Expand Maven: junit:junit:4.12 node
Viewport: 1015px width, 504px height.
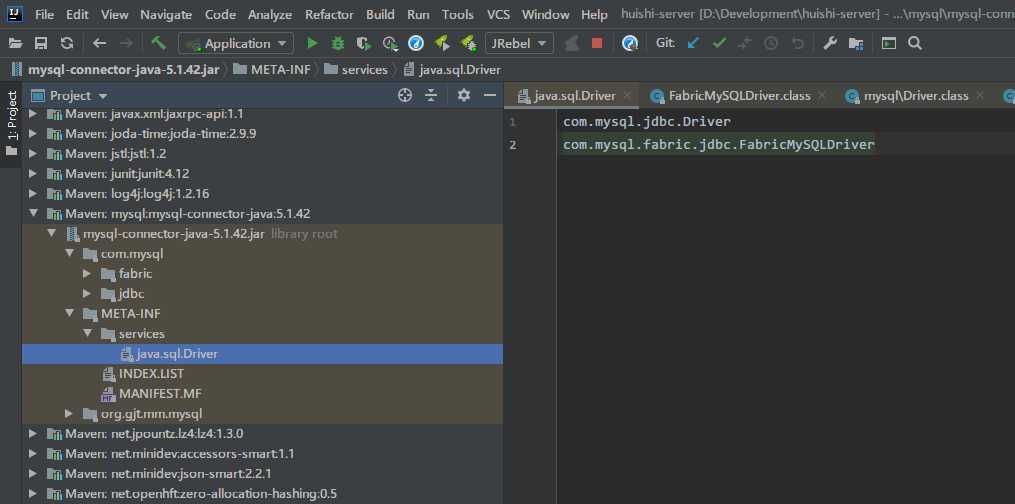32,174
